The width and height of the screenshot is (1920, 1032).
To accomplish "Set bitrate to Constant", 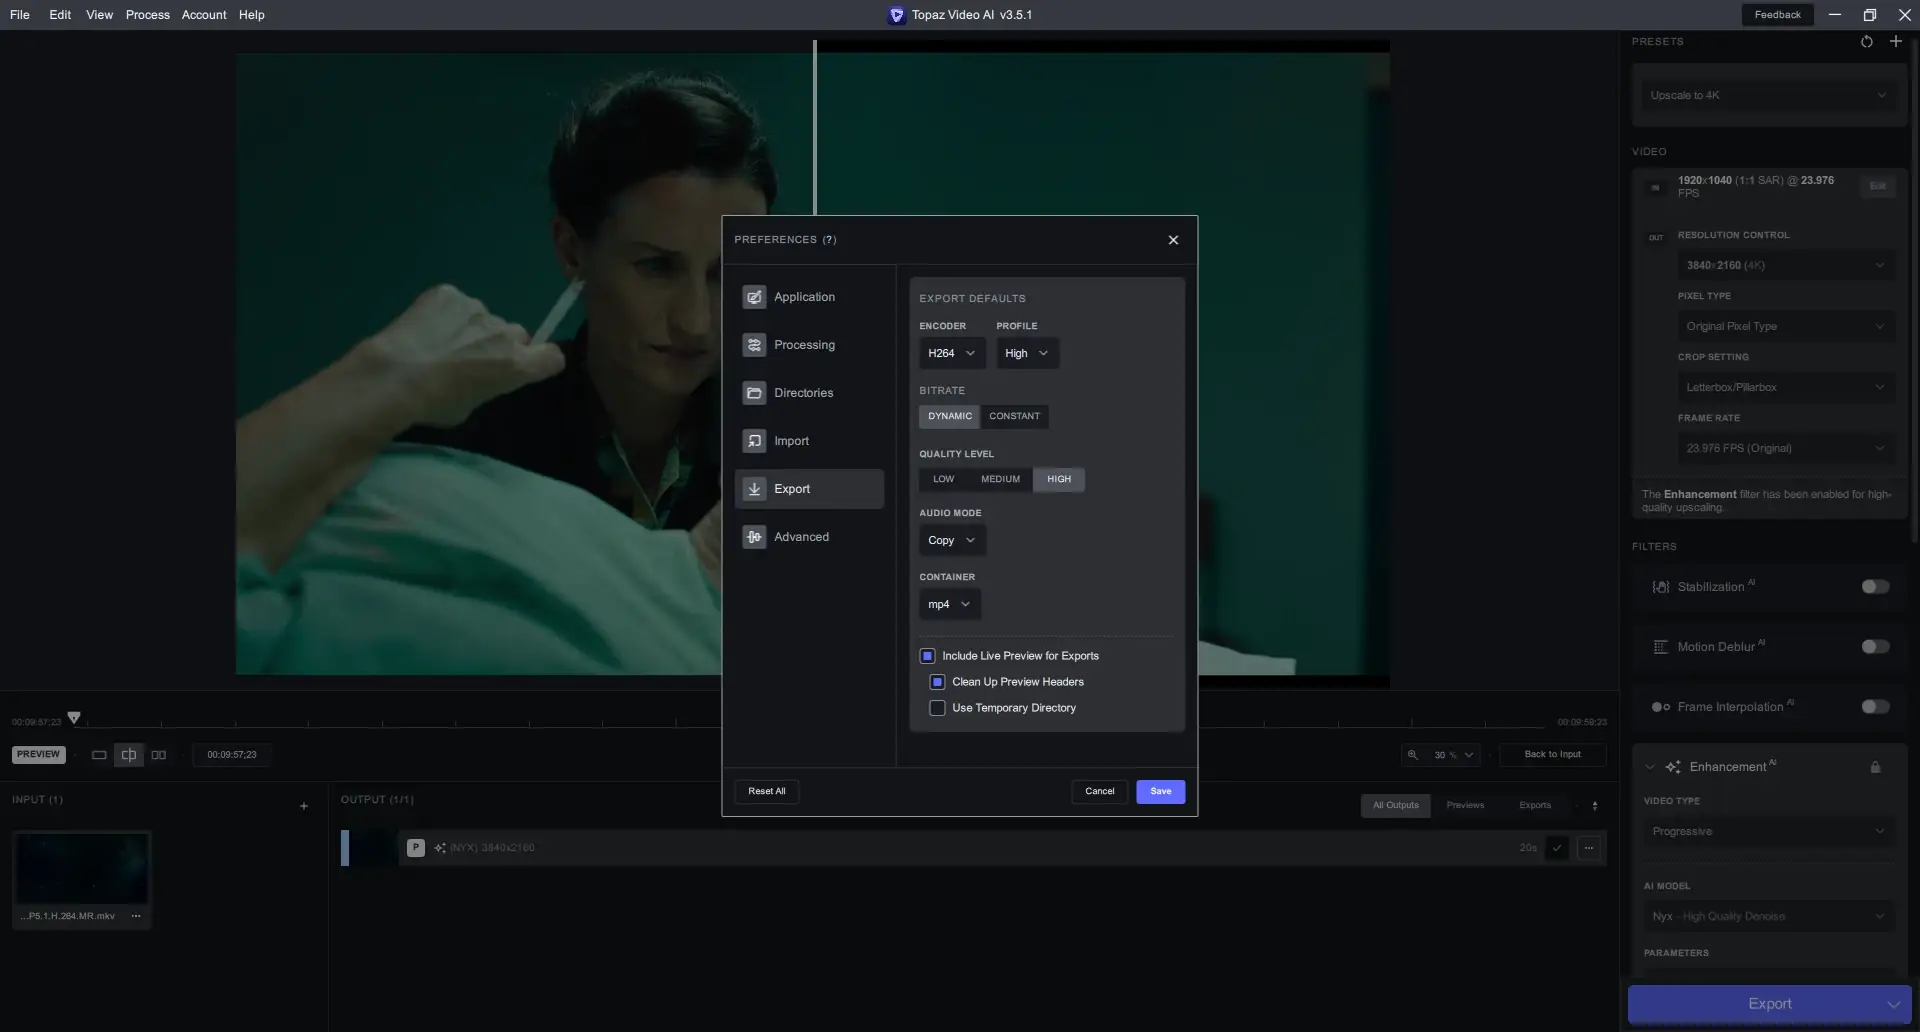I will click(1014, 416).
